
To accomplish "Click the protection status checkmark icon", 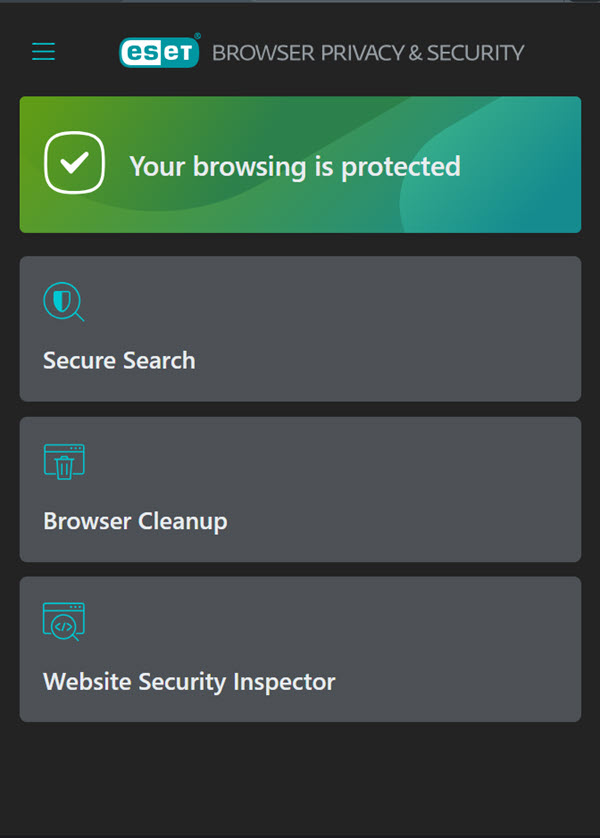I will coord(74,163).
